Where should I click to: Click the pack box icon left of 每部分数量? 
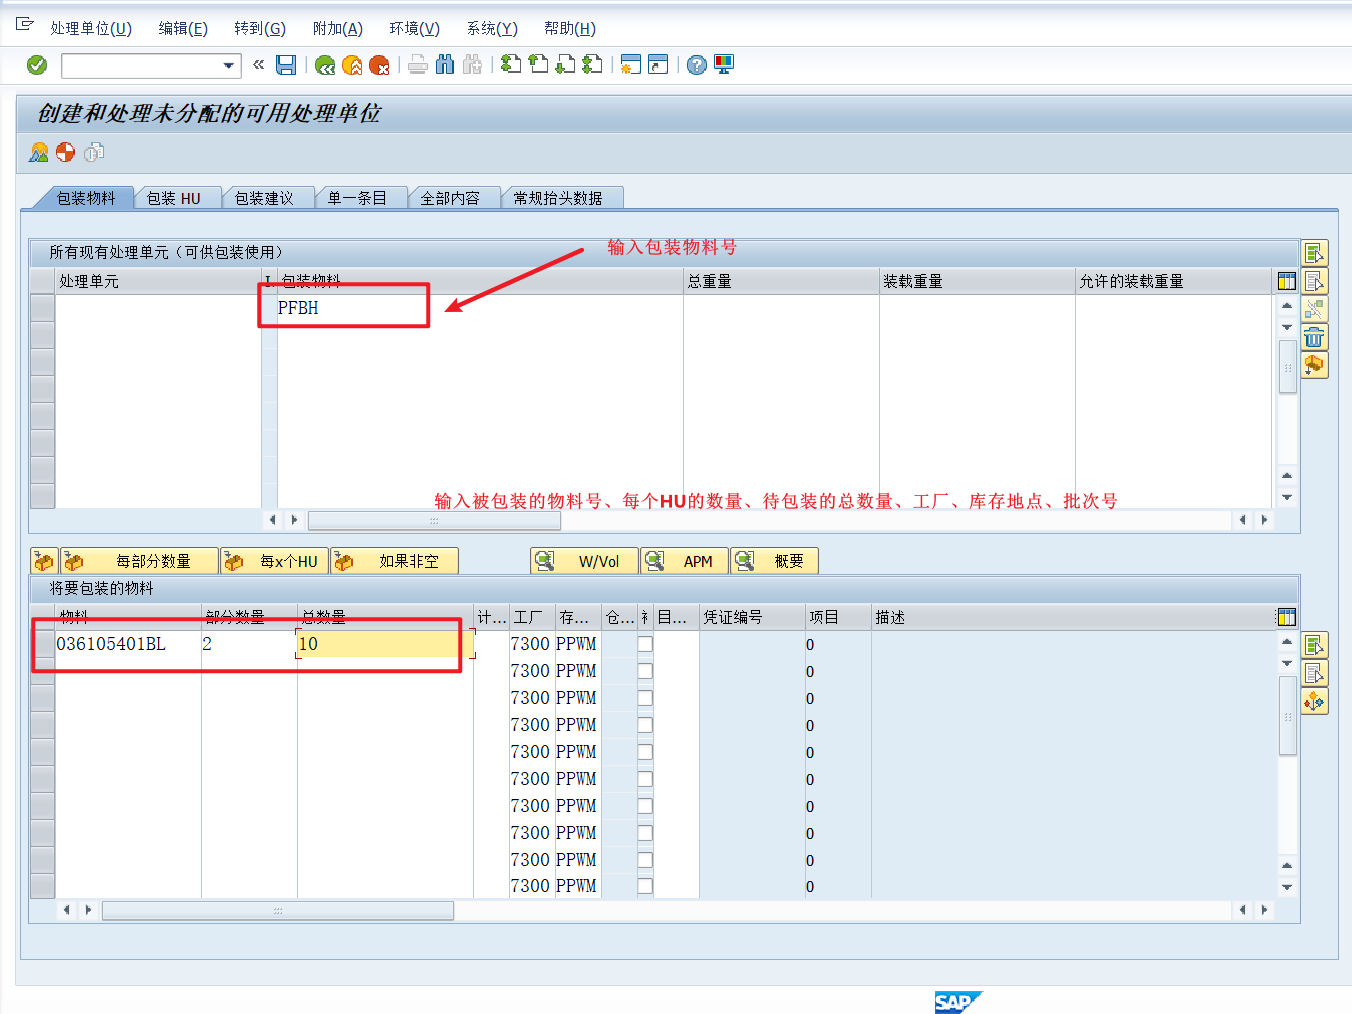(44, 561)
